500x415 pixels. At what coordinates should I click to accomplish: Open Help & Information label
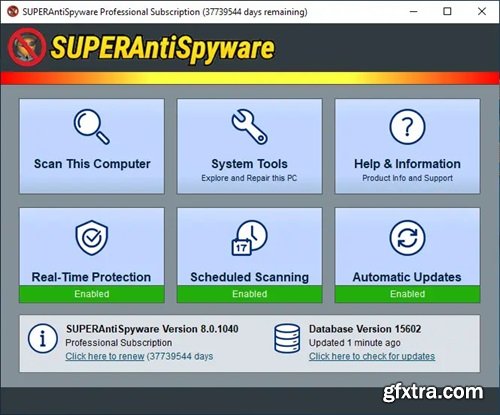pos(407,164)
